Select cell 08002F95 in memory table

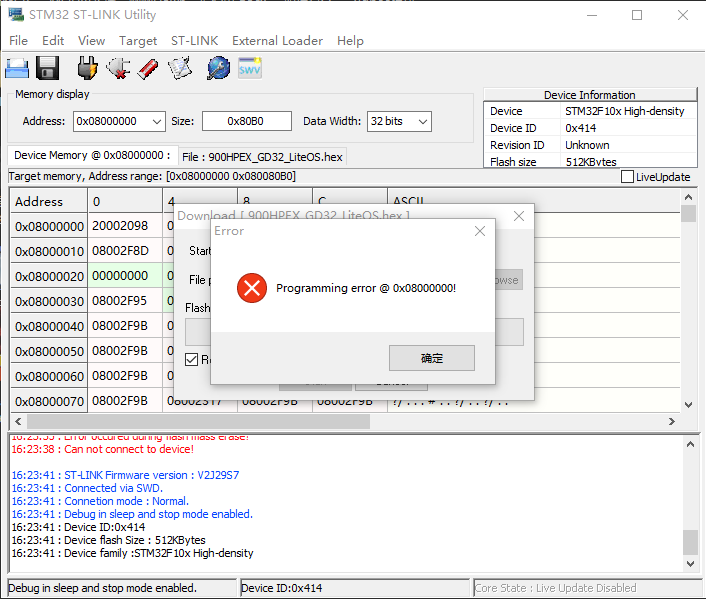pyautogui.click(x=125, y=301)
